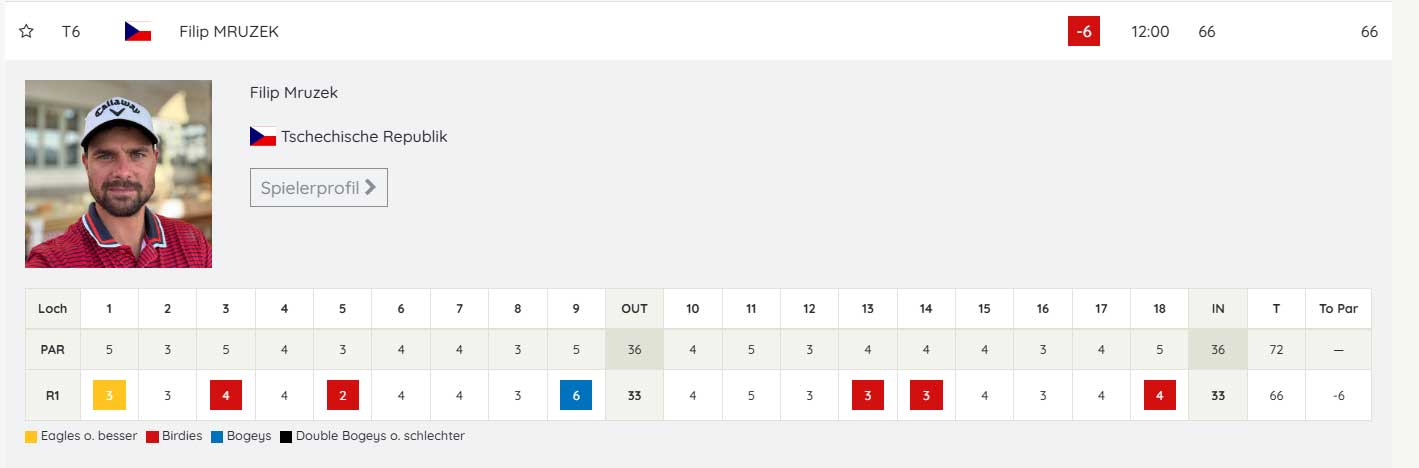Click the red birdie score on hole 18

point(1160,395)
